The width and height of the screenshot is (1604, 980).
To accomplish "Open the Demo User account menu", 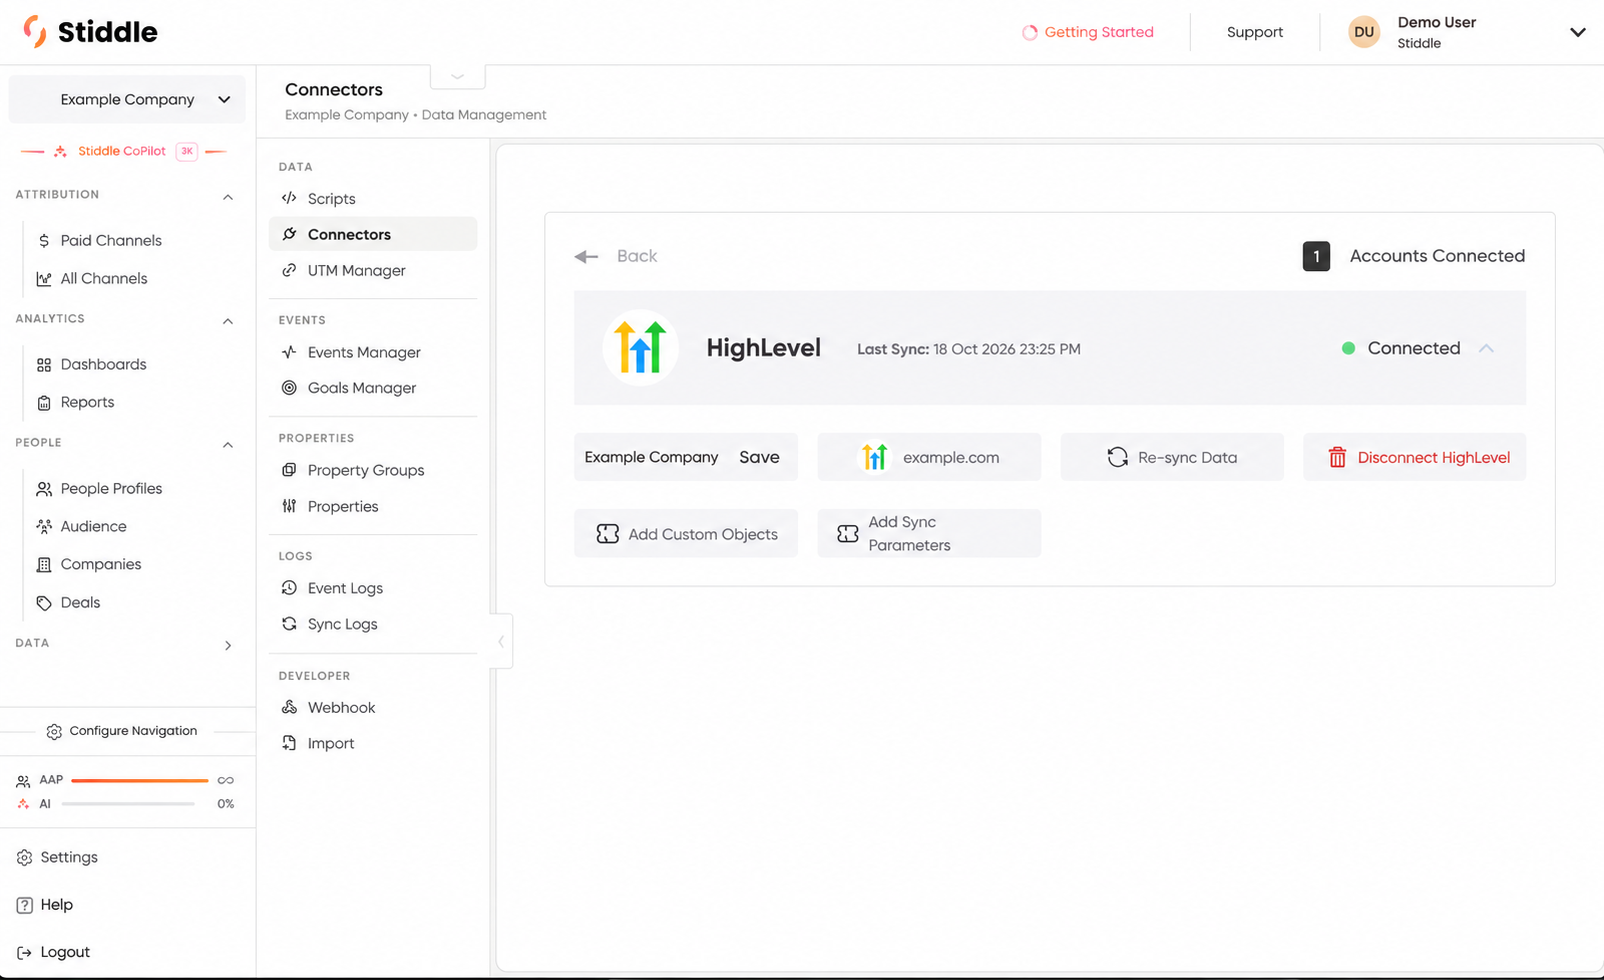I will pos(1578,32).
